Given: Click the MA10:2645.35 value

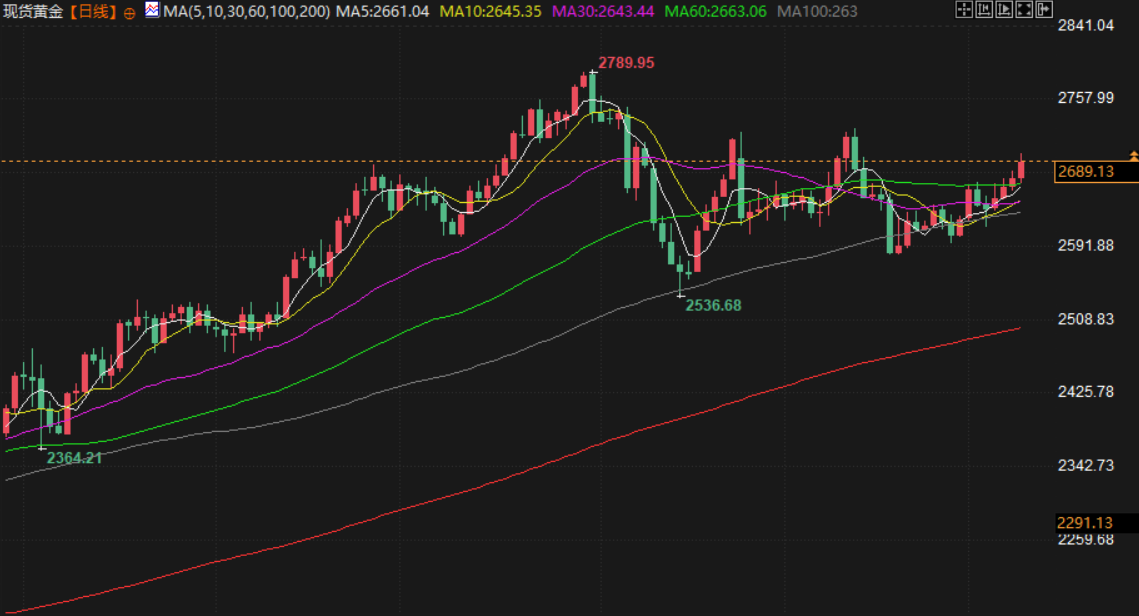Looking at the screenshot, I should coord(490,12).
